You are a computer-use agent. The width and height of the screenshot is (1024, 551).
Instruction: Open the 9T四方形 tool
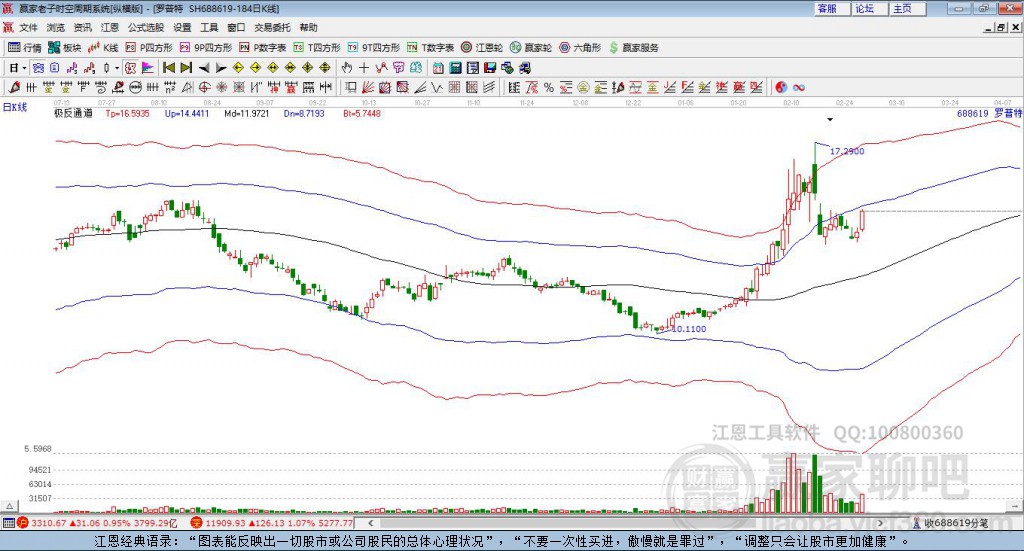point(374,48)
